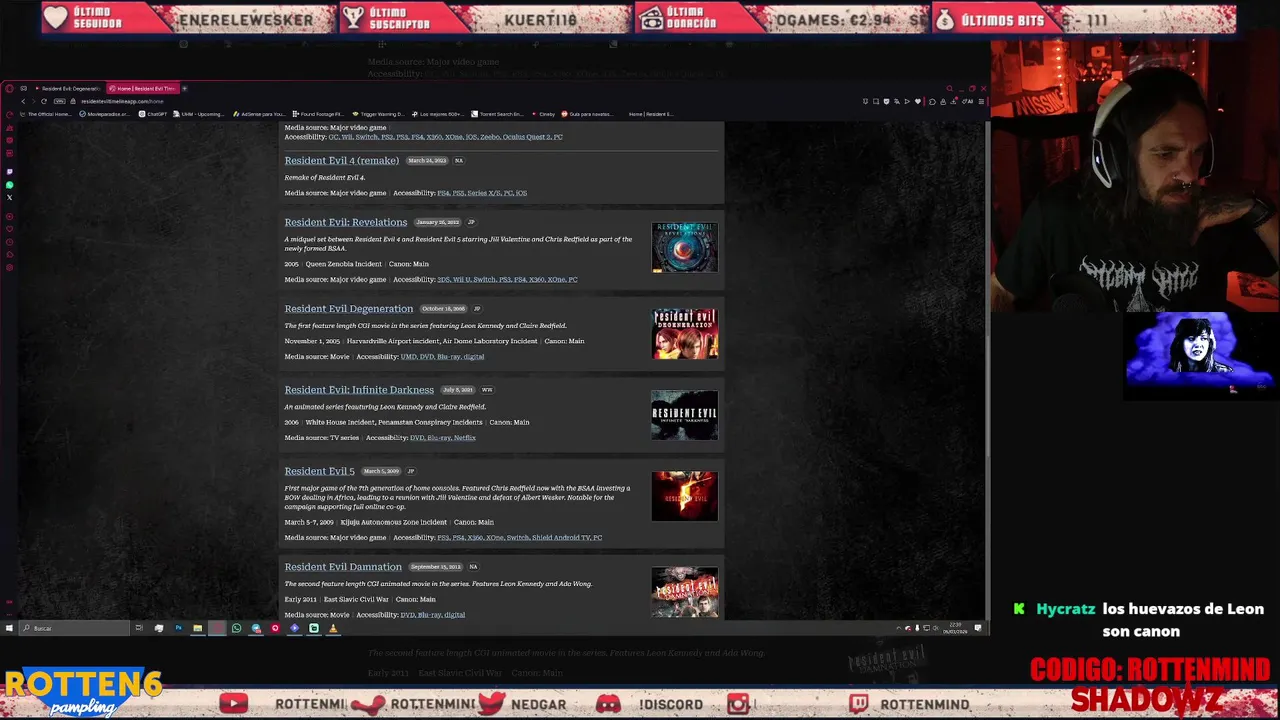Screen dimensions: 1280x720
Task: Click the Infinite Darkness cover thumbnail
Action: [x=684, y=415]
